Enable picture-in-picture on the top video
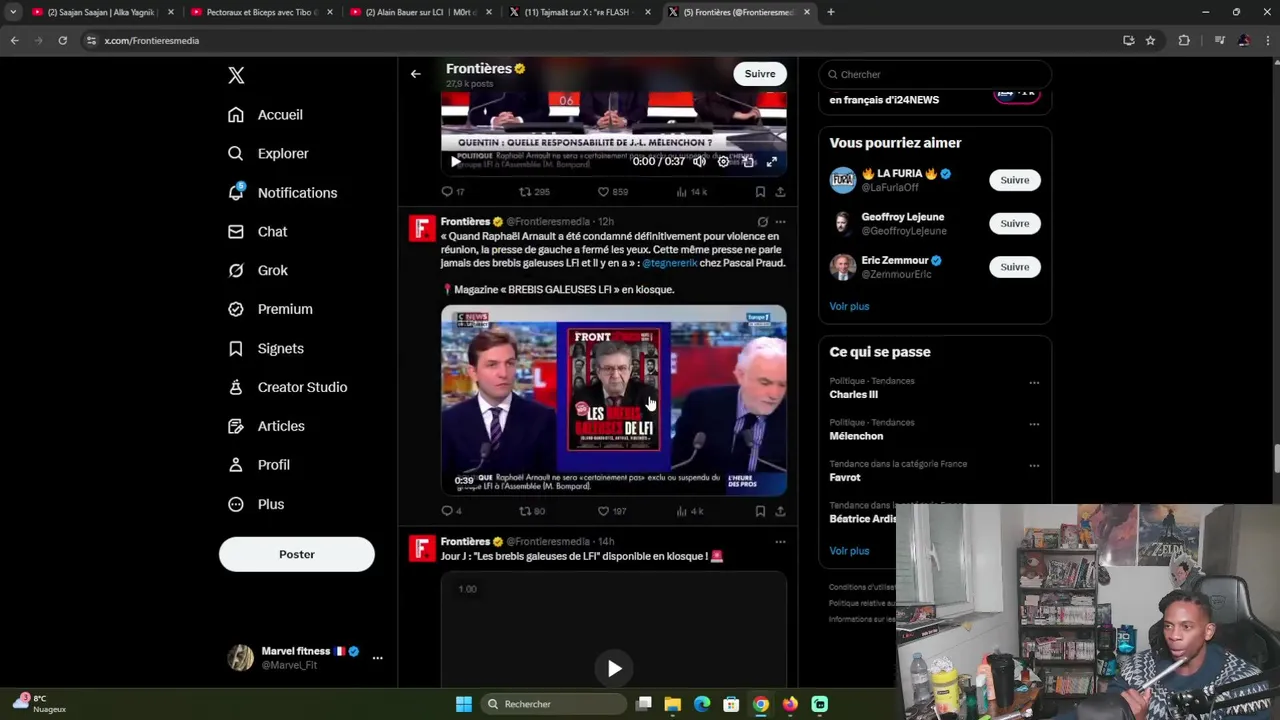Image resolution: width=1280 pixels, height=720 pixels. [x=747, y=161]
